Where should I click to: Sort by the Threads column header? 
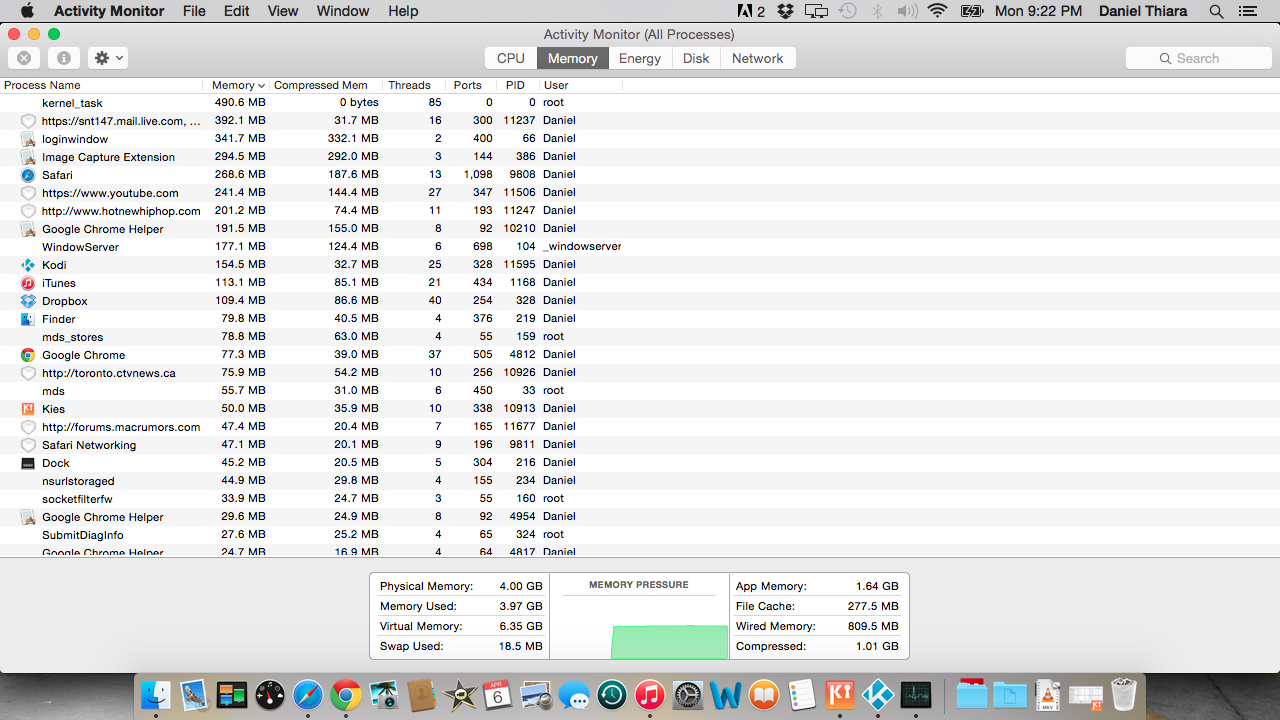pos(413,85)
